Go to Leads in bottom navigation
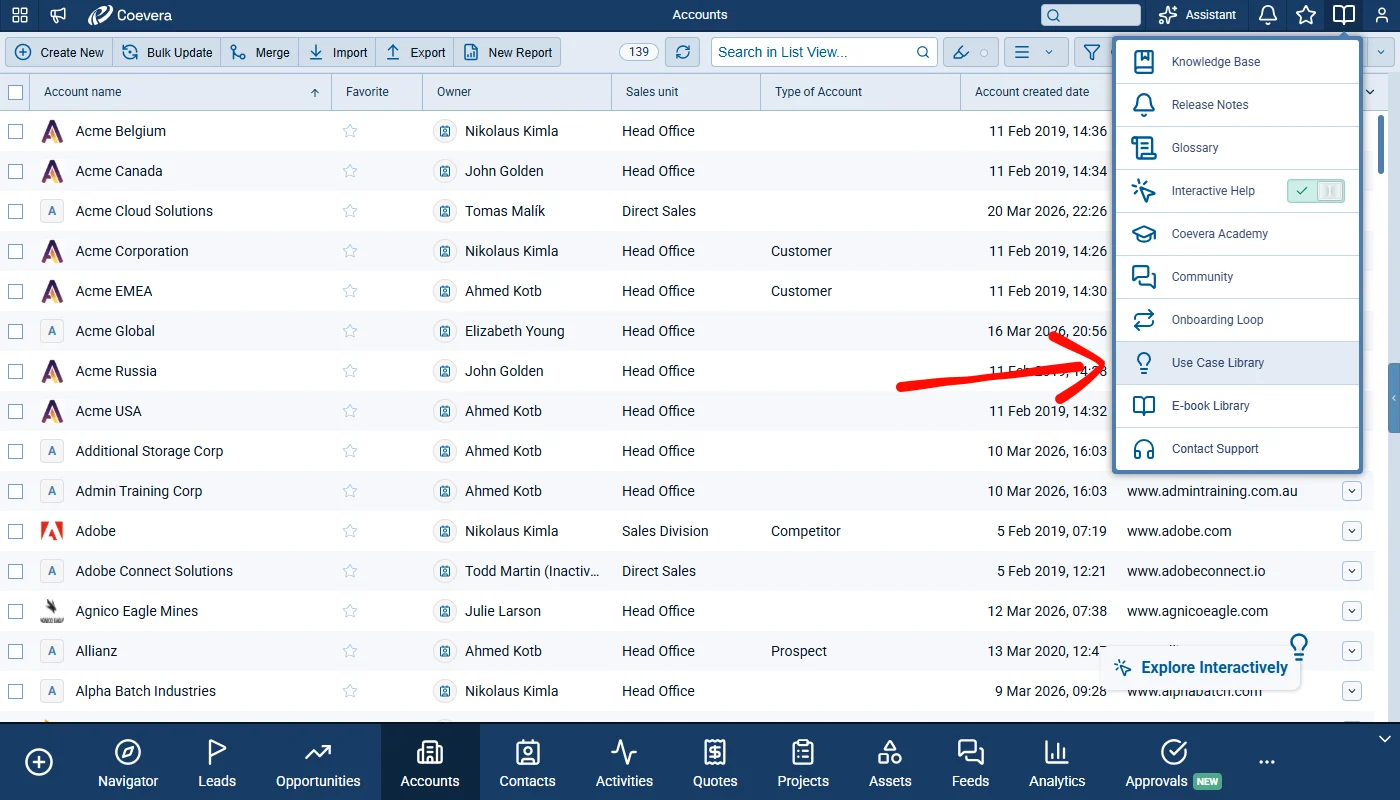This screenshot has height=800, width=1400. (x=217, y=762)
